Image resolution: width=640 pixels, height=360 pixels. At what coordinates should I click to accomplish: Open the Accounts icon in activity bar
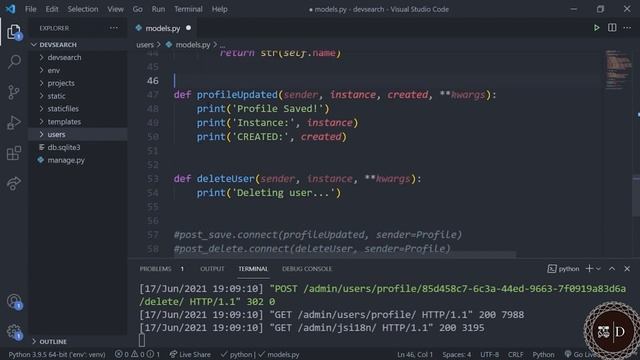[14, 302]
